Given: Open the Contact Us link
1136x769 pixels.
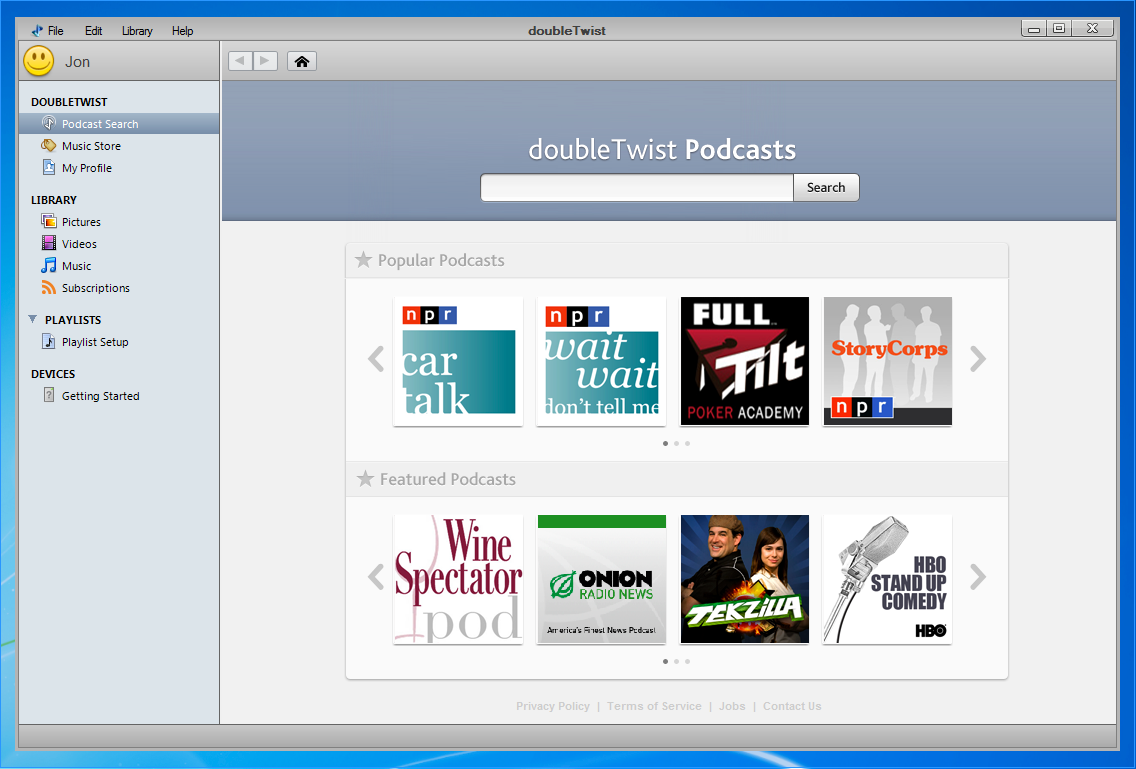Looking at the screenshot, I should pos(792,706).
